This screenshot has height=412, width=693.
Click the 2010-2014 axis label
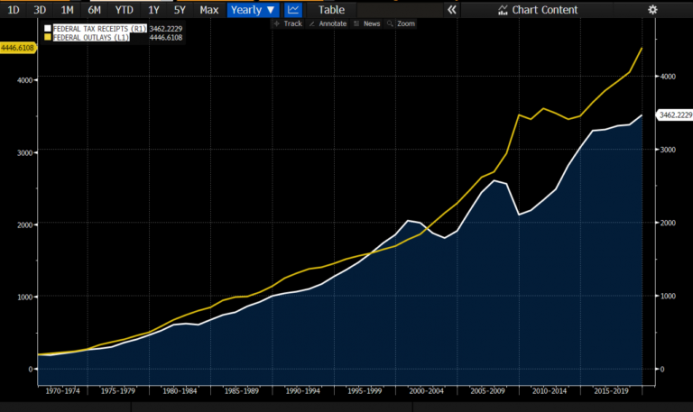point(549,391)
